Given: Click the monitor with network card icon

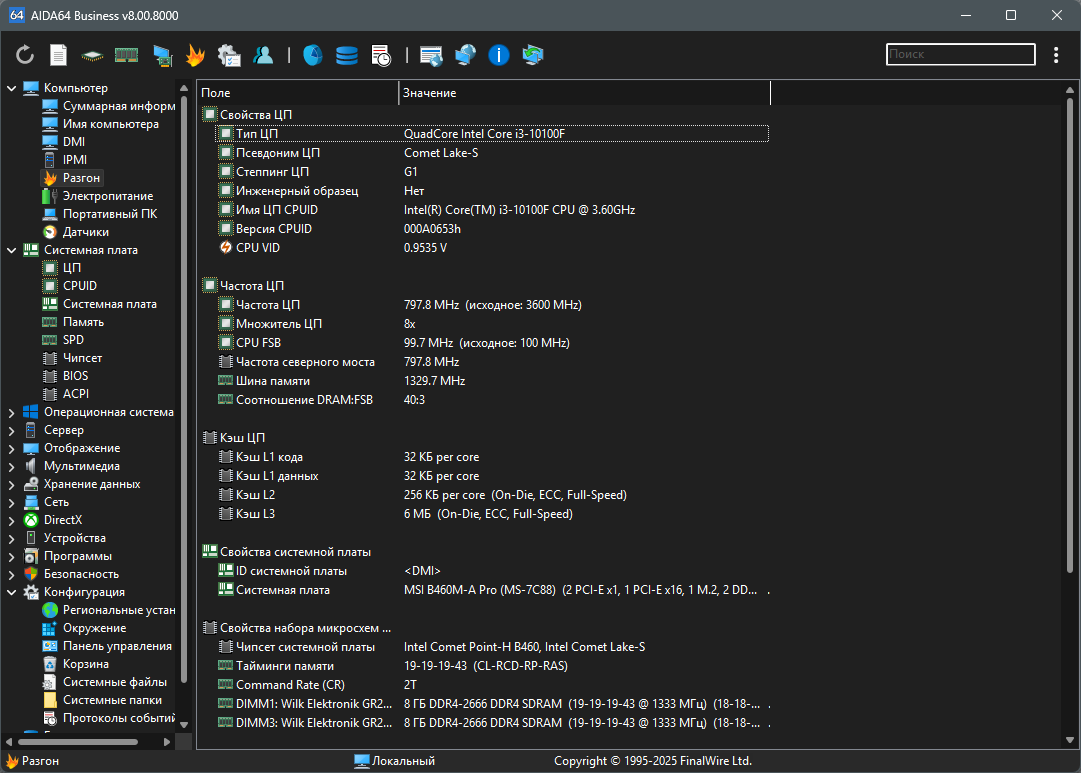Looking at the screenshot, I should (x=162, y=55).
